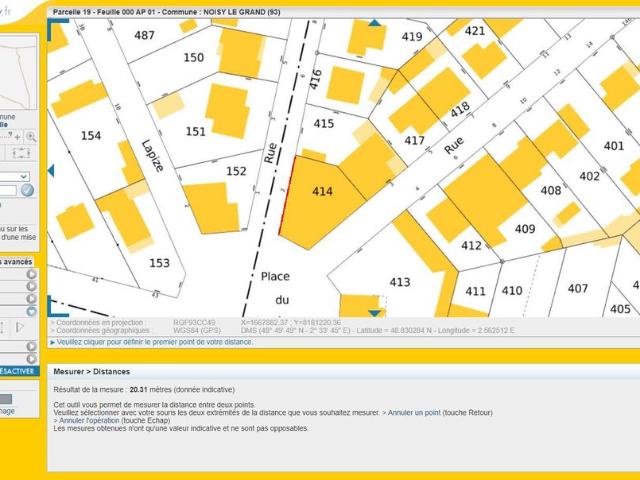Click the 'Place' label on map
The width and height of the screenshot is (640, 480).
pyautogui.click(x=275, y=277)
